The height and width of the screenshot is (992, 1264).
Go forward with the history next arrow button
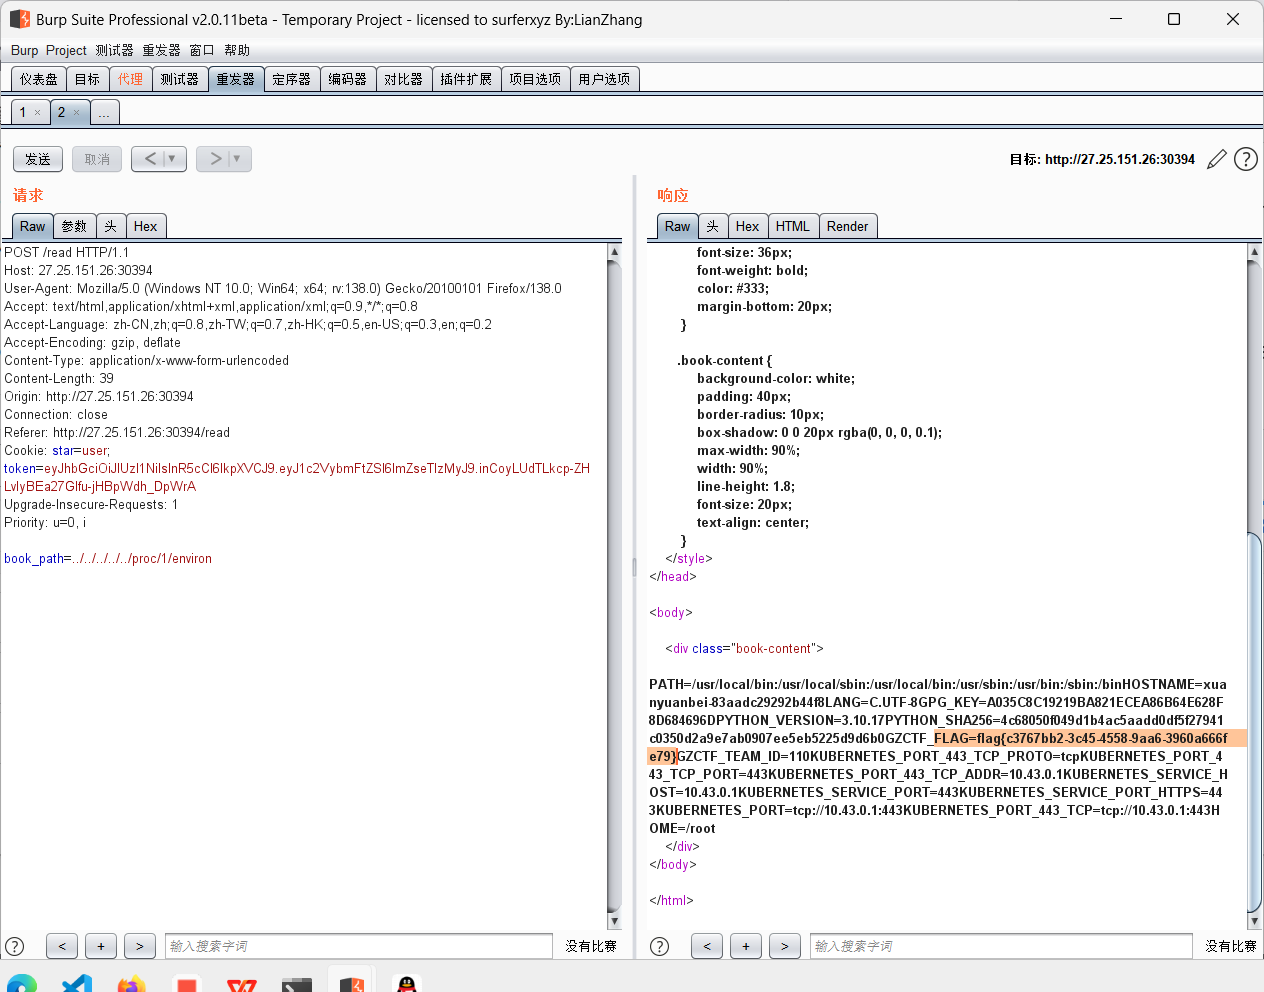pyautogui.click(x=215, y=159)
